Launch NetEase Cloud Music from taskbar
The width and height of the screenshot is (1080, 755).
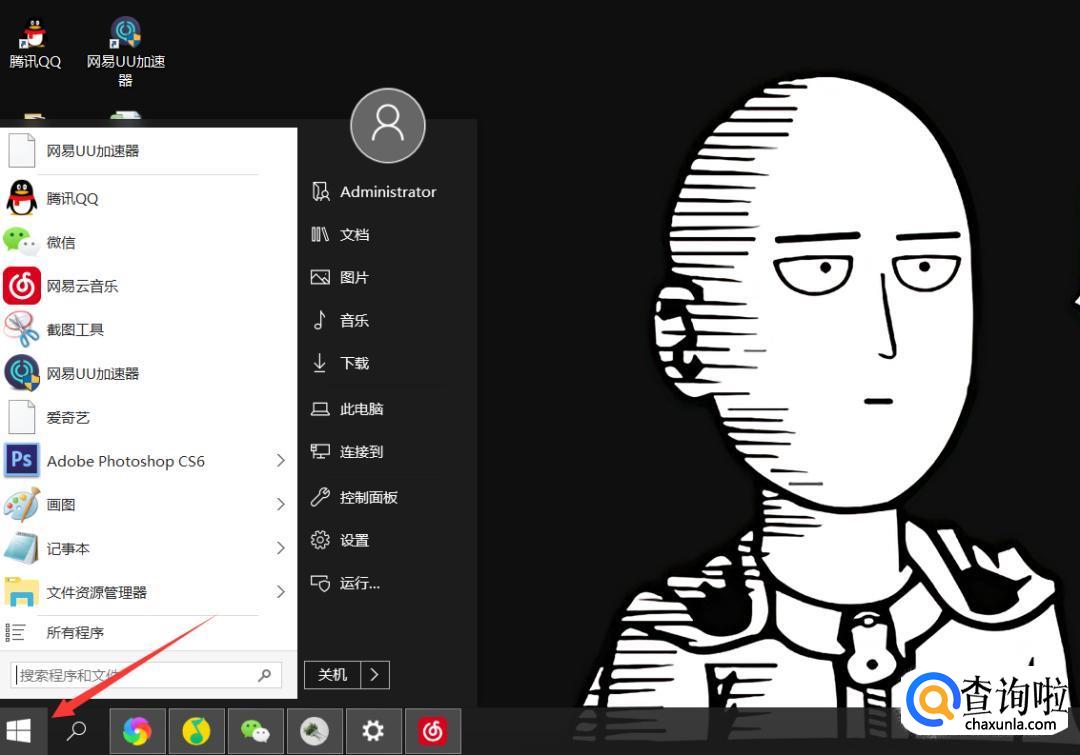pos(432,732)
